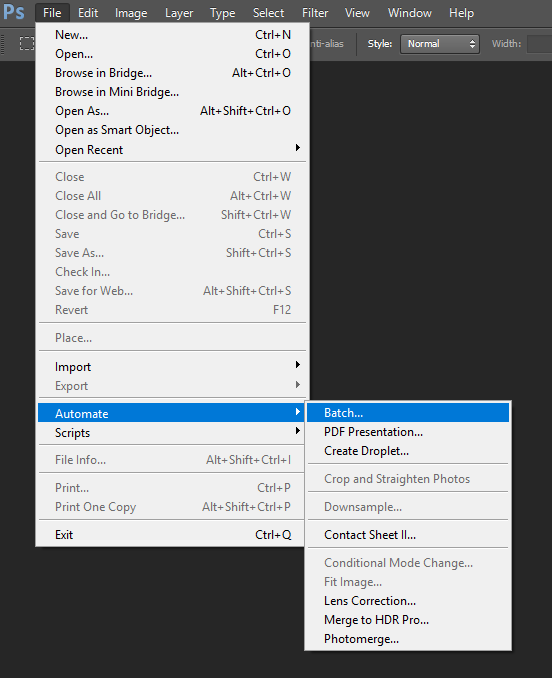Click the Close All entry

(x=172, y=195)
